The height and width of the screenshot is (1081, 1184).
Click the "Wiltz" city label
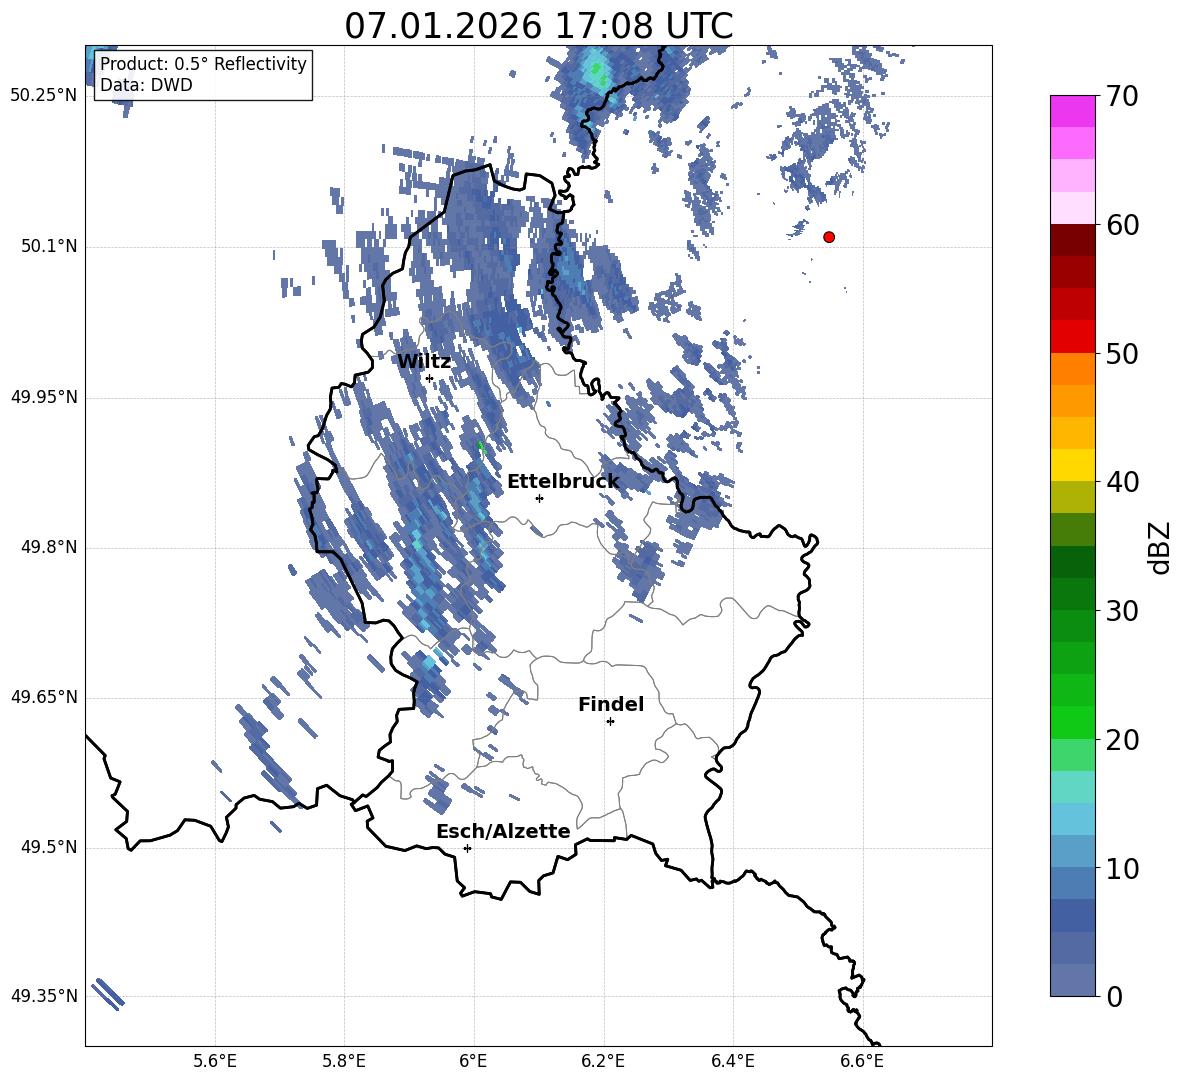tap(424, 362)
